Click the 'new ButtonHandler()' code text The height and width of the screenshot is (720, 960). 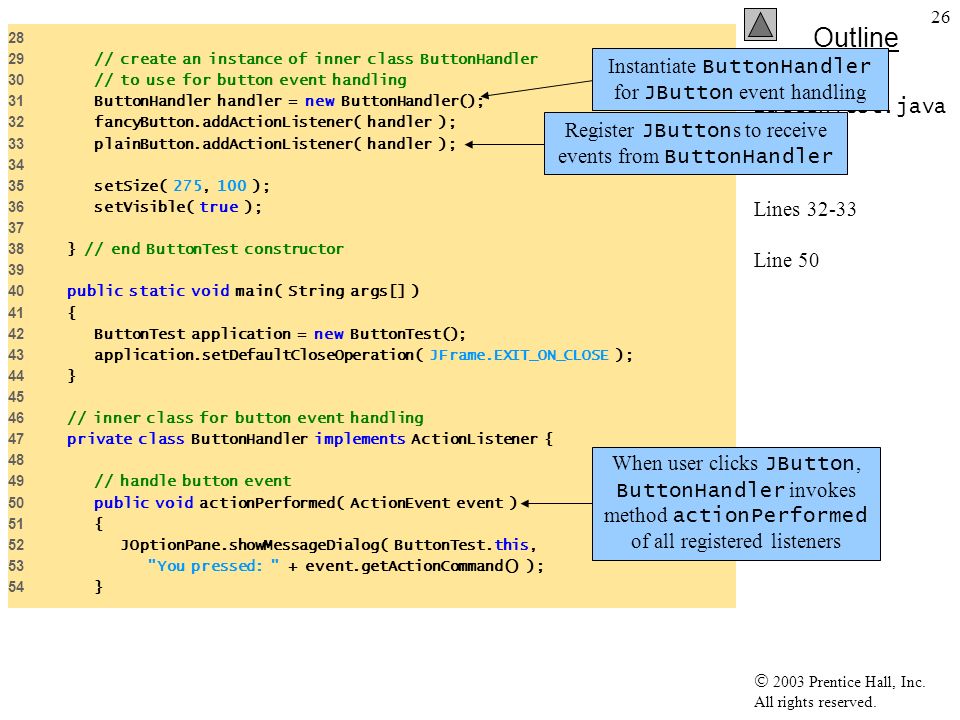[x=394, y=101]
